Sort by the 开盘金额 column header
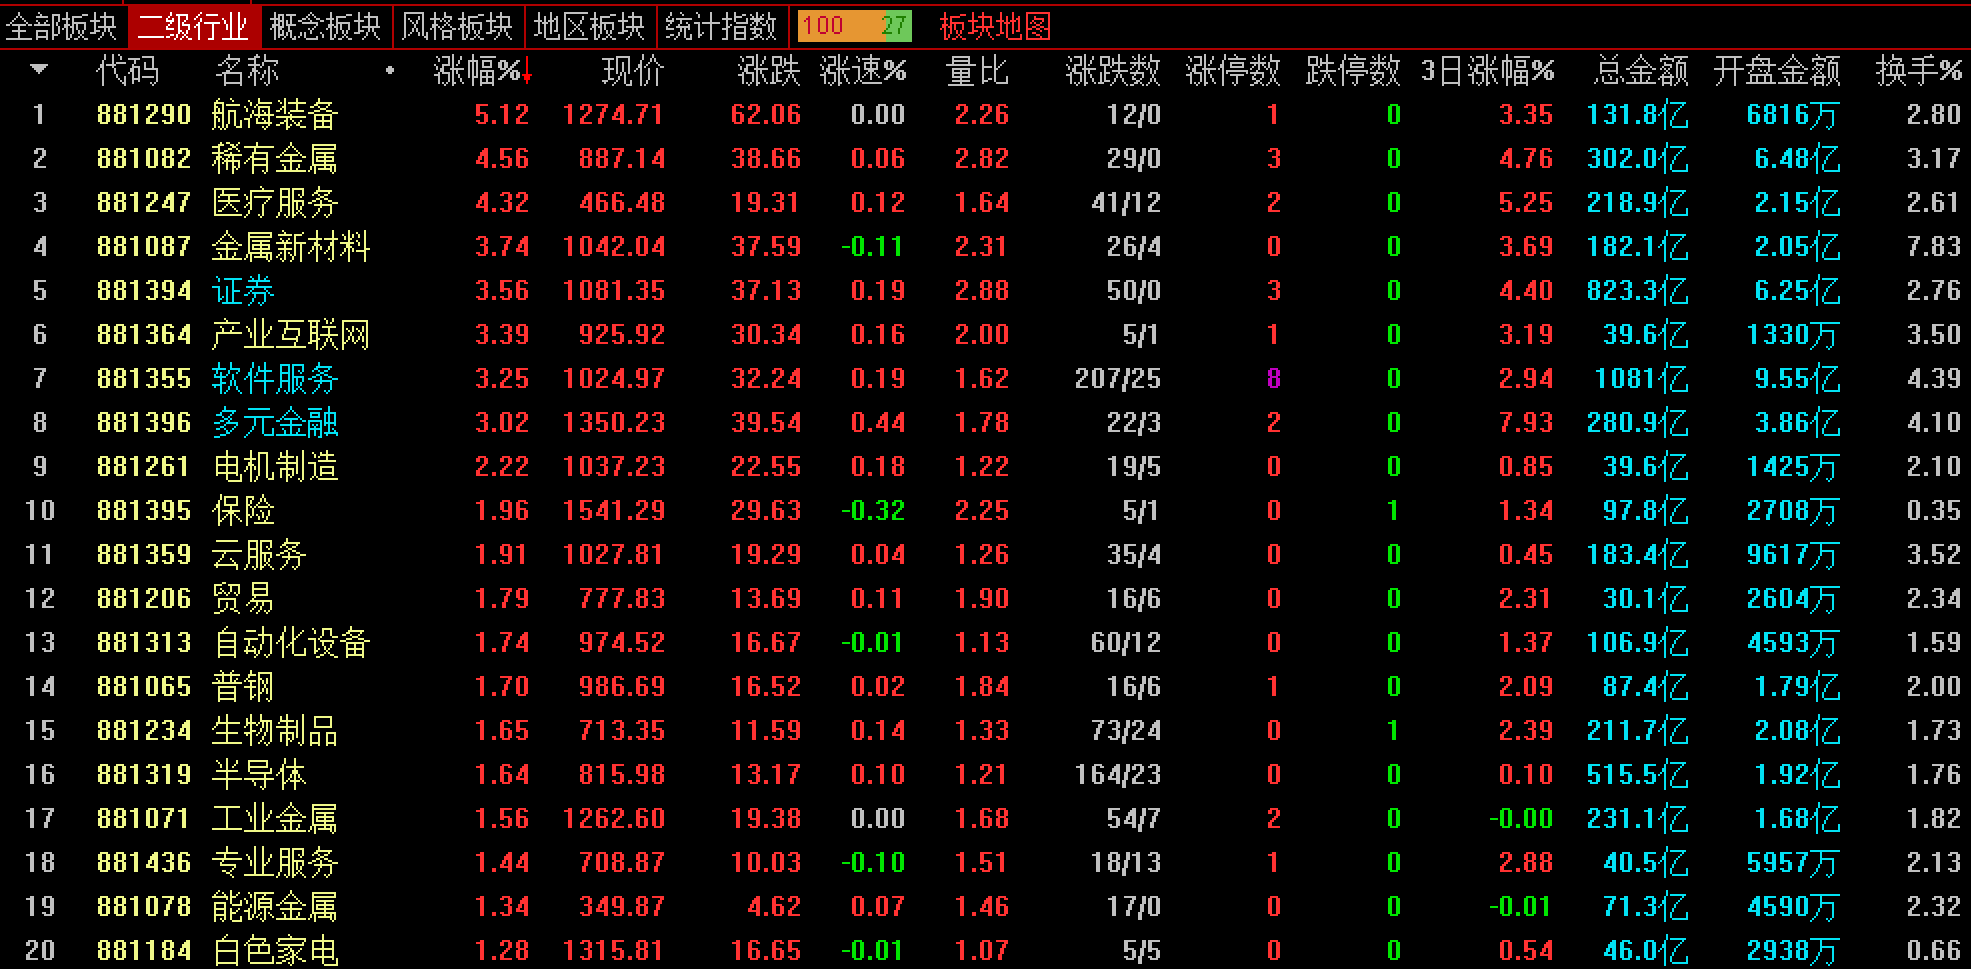The image size is (1971, 969). [1777, 71]
